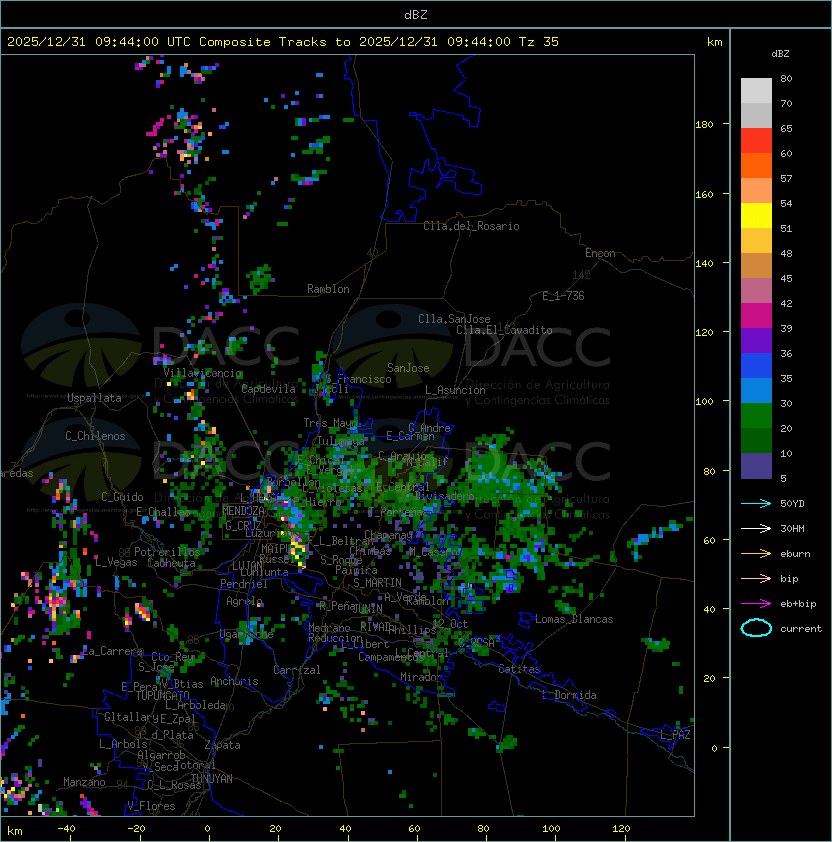Choose the light blue 30–35 dBZ swatch
This screenshot has height=842, width=832.
tap(756, 390)
